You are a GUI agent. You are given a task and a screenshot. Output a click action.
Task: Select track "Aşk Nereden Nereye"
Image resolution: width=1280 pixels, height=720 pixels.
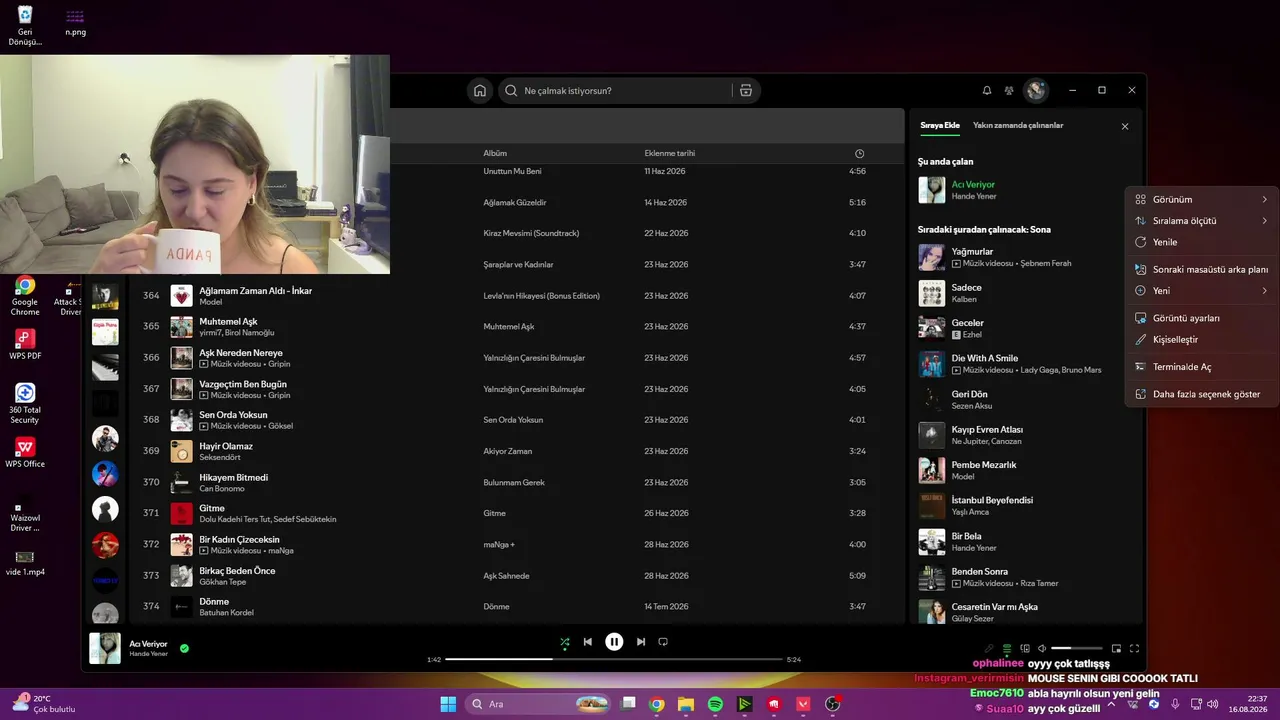point(241,353)
